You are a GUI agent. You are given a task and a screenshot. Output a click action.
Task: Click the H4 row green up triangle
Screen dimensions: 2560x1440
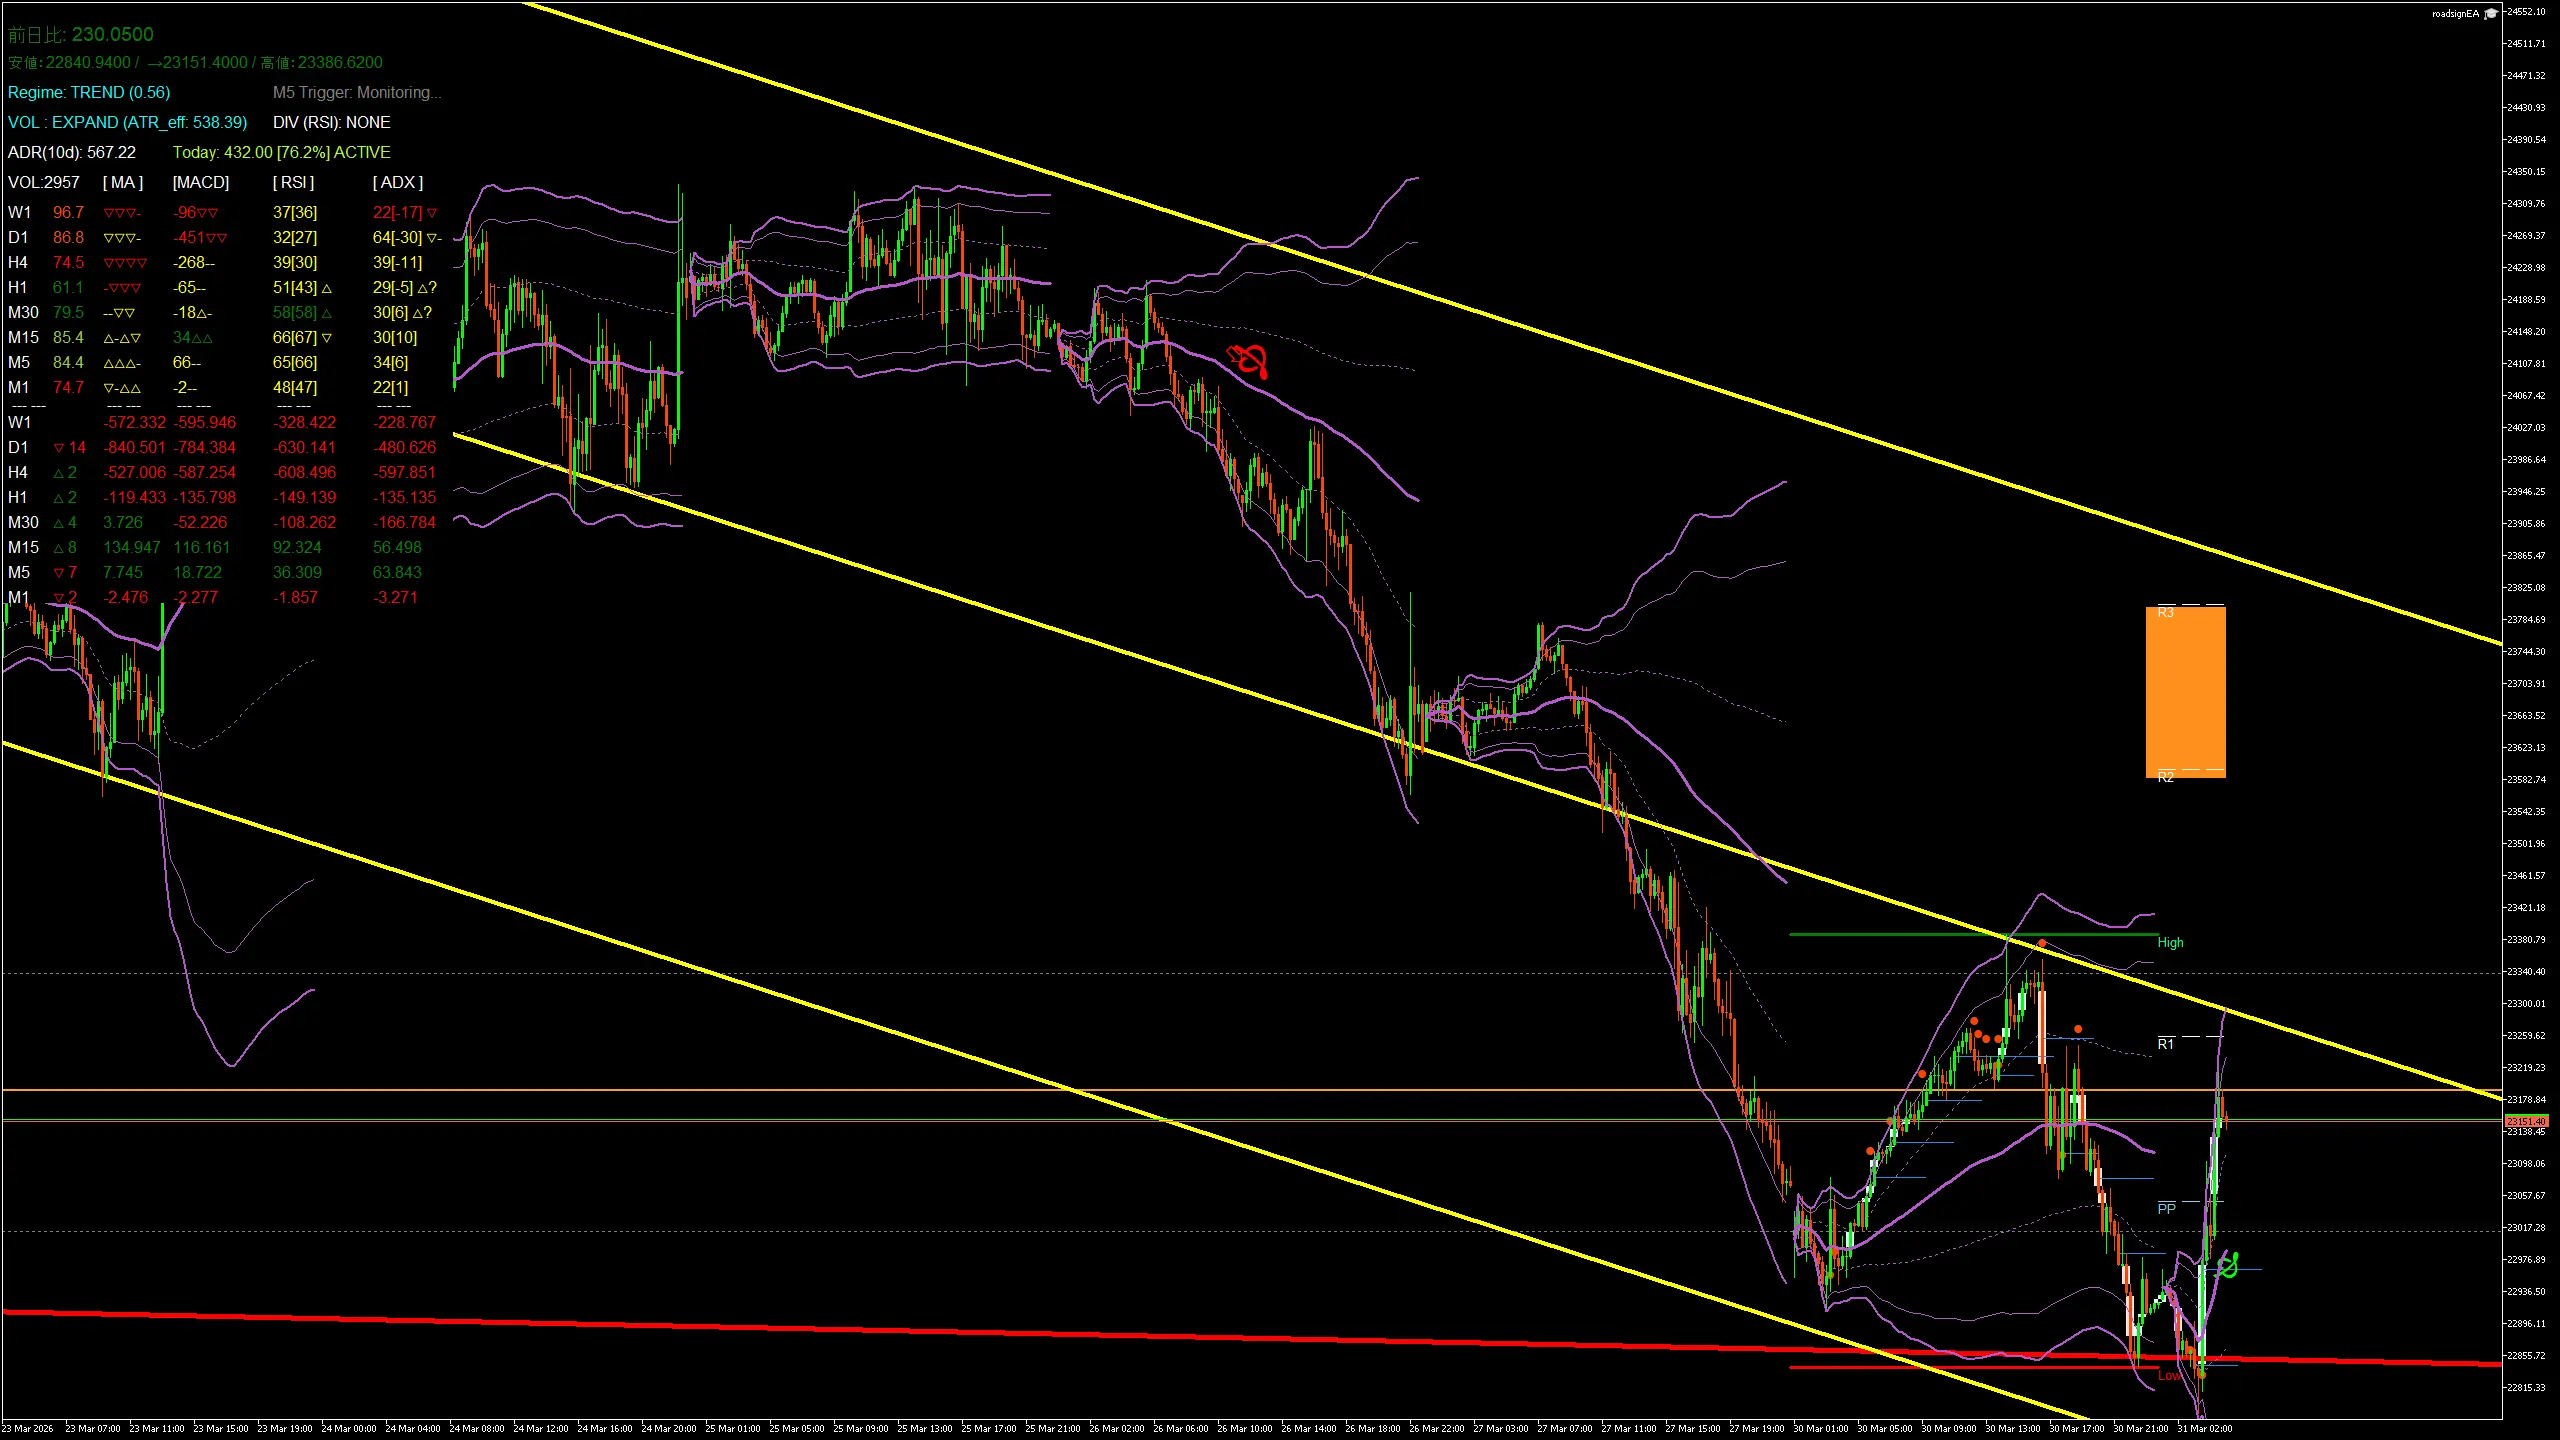pyautogui.click(x=59, y=473)
